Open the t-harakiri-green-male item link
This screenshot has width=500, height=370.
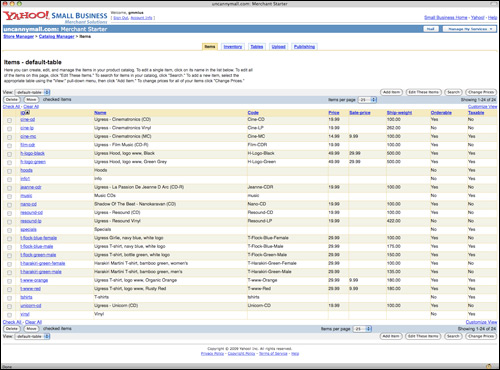click(41, 272)
